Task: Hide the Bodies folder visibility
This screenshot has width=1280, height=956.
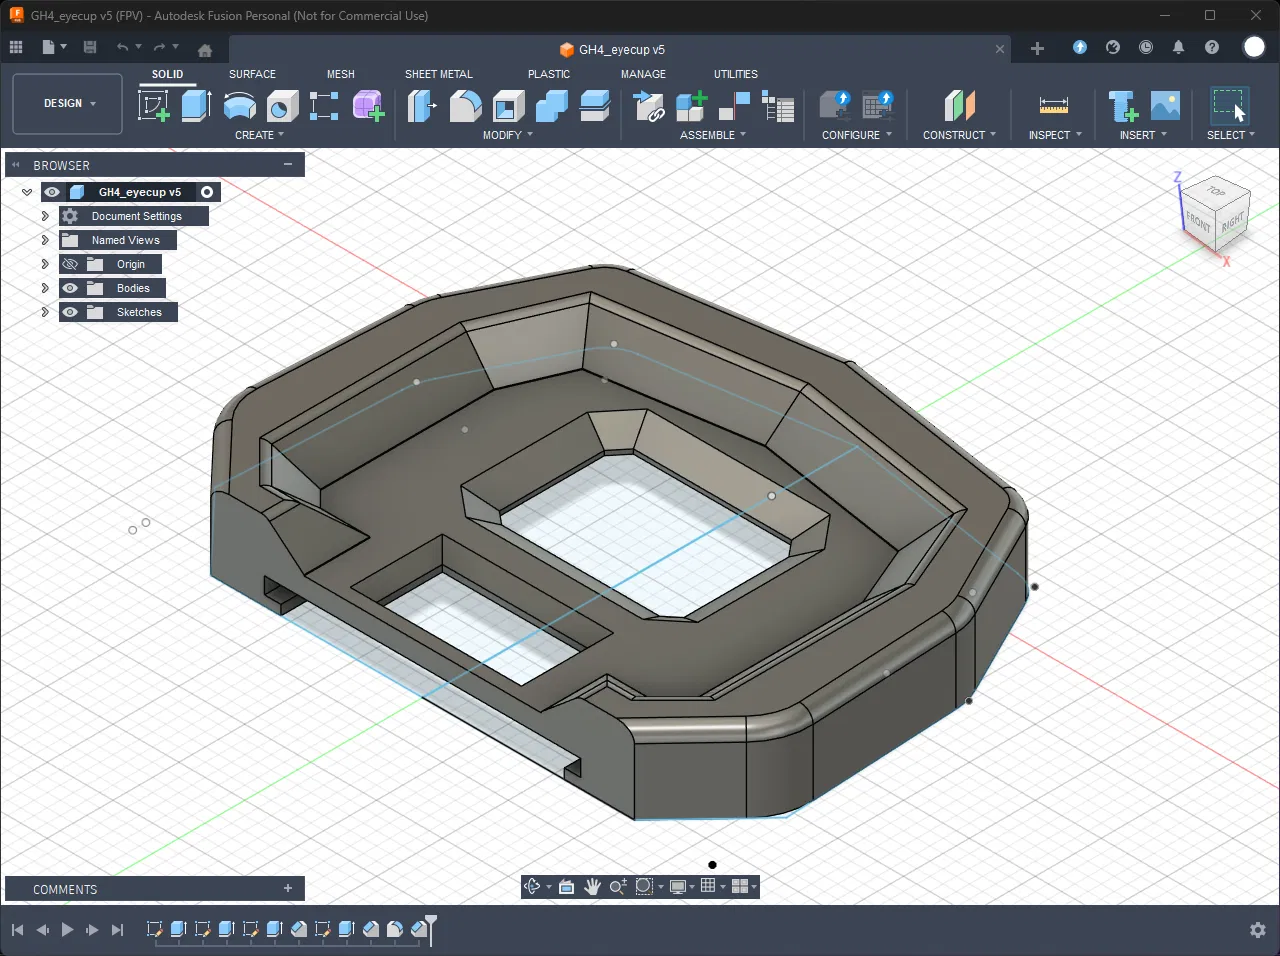Action: 70,288
